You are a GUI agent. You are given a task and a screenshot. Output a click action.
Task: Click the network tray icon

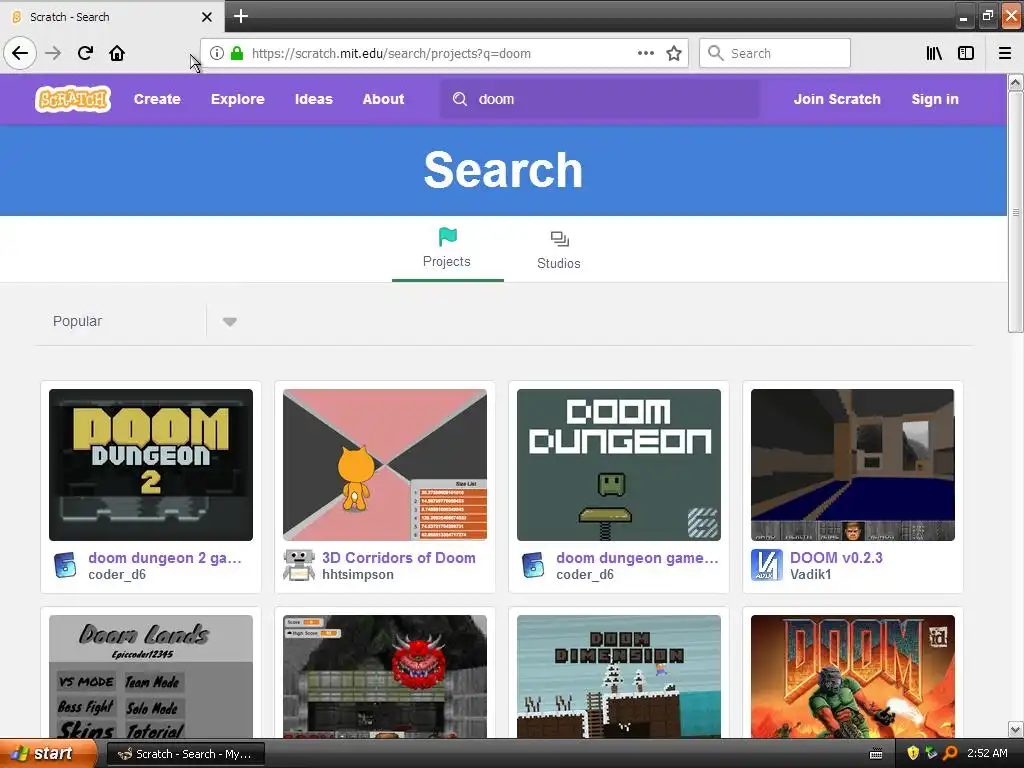pyautogui.click(x=931, y=753)
